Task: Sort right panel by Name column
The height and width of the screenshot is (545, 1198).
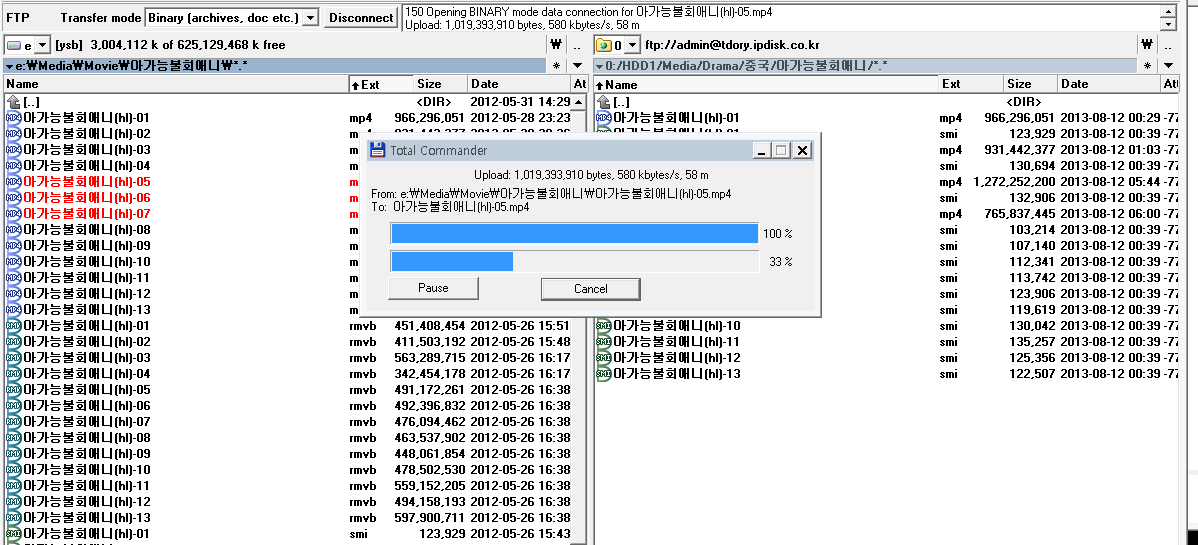Action: tap(766, 84)
